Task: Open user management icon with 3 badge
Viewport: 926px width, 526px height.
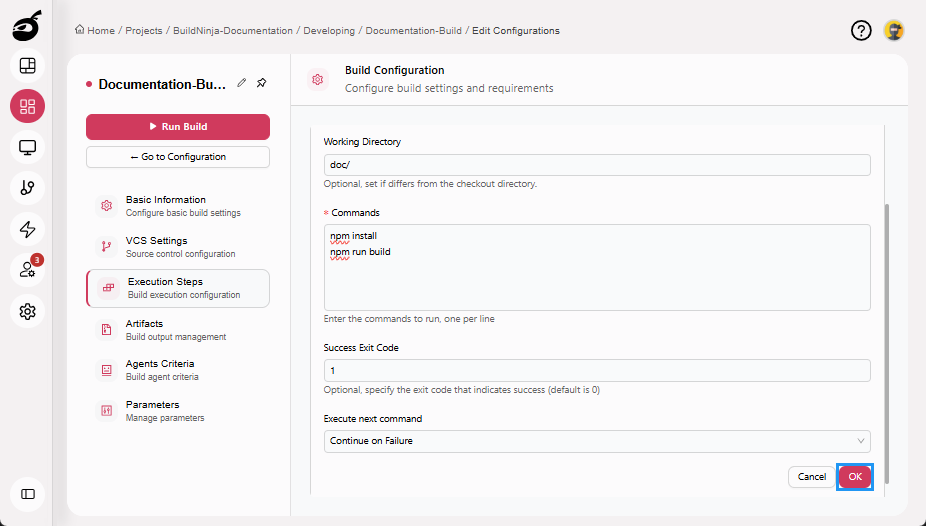Action: click(x=27, y=270)
